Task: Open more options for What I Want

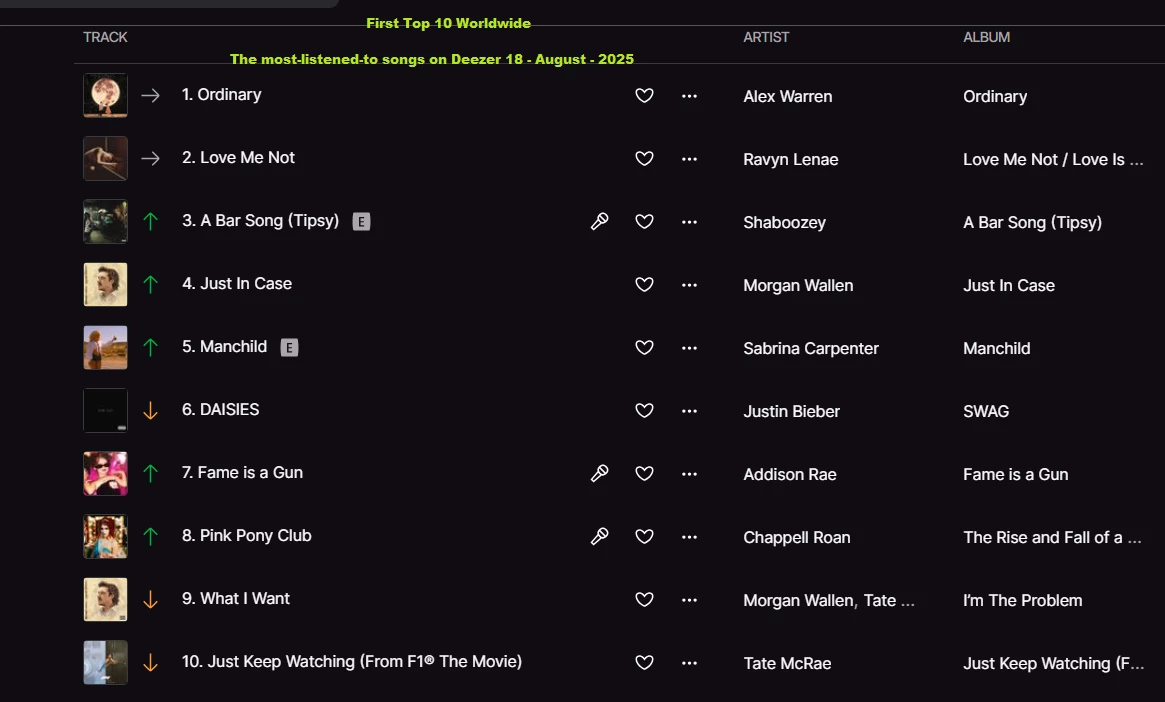Action: pyautogui.click(x=689, y=600)
